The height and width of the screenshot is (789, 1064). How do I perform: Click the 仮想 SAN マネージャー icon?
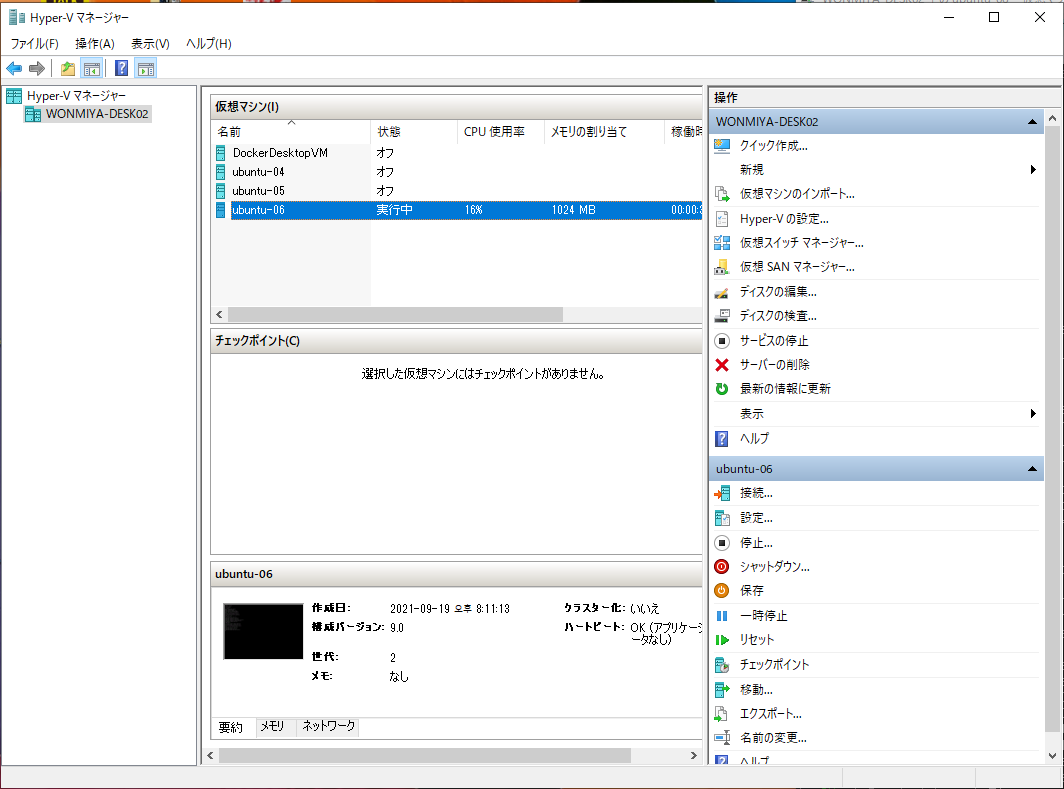722,267
